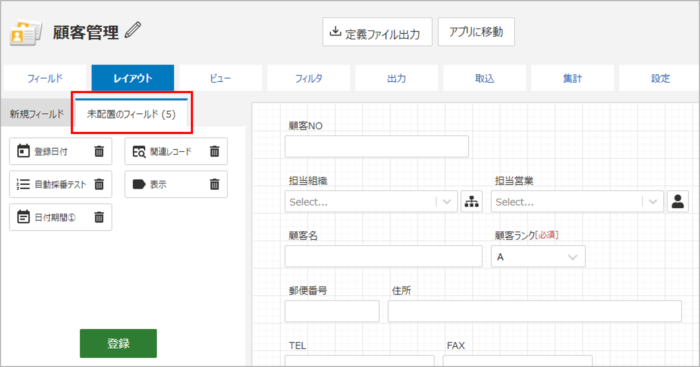
Task: Click the 顧客ランク field label
Action: pyautogui.click(x=515, y=236)
